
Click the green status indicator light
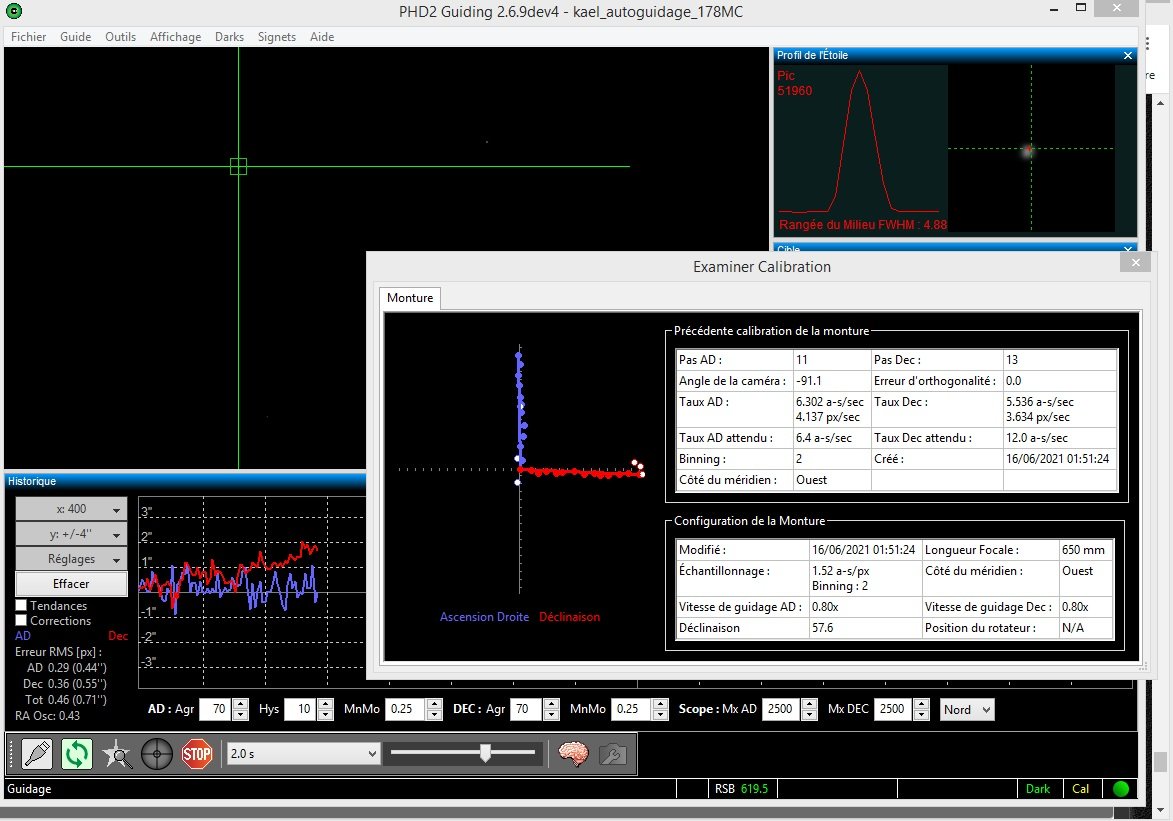point(1121,789)
